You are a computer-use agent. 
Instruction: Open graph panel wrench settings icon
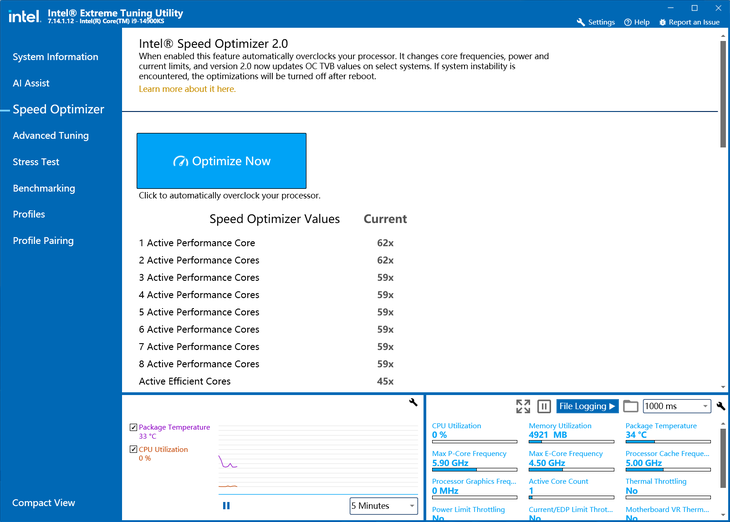click(x=413, y=402)
